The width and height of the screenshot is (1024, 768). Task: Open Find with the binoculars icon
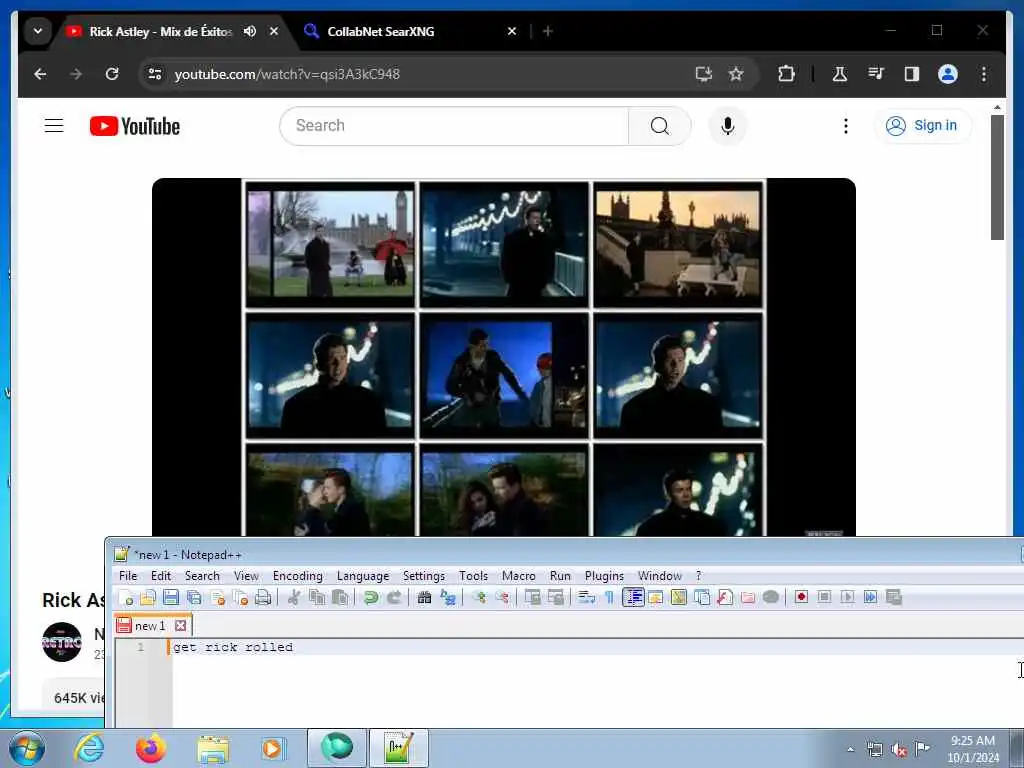424,597
